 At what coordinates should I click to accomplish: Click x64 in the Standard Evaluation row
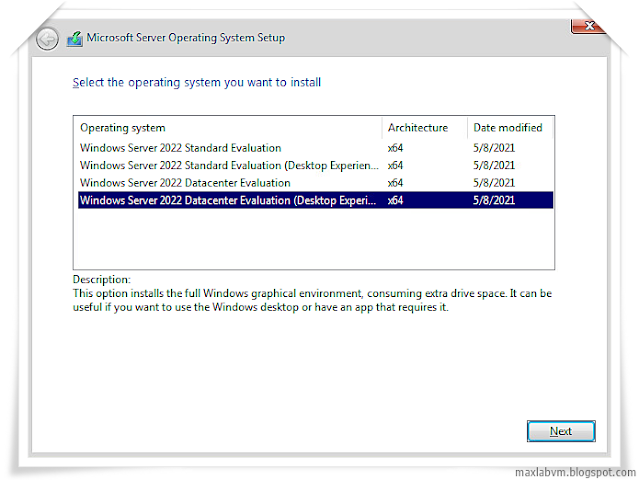click(395, 148)
